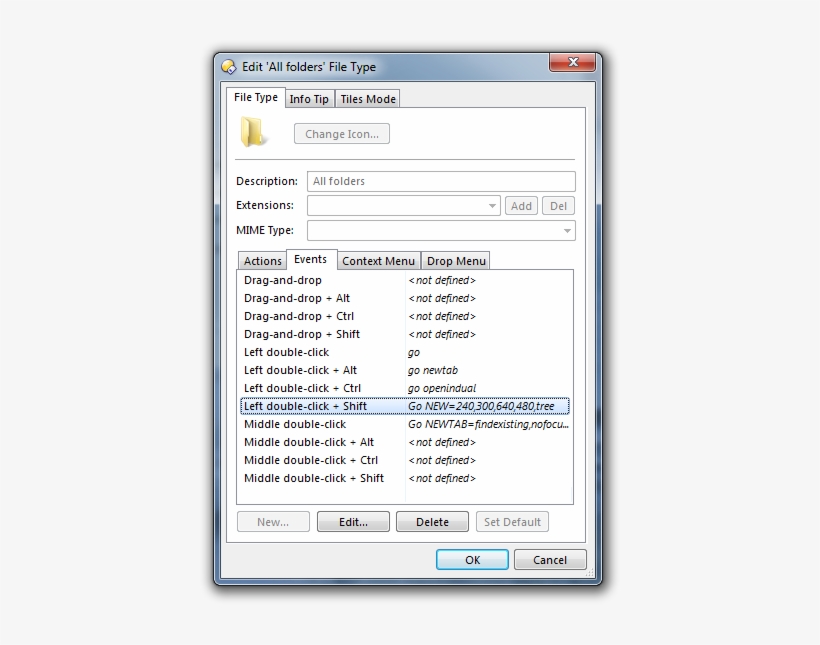The image size is (820, 645).
Task: Close the Edit File Type dialog
Action: tap(572, 63)
